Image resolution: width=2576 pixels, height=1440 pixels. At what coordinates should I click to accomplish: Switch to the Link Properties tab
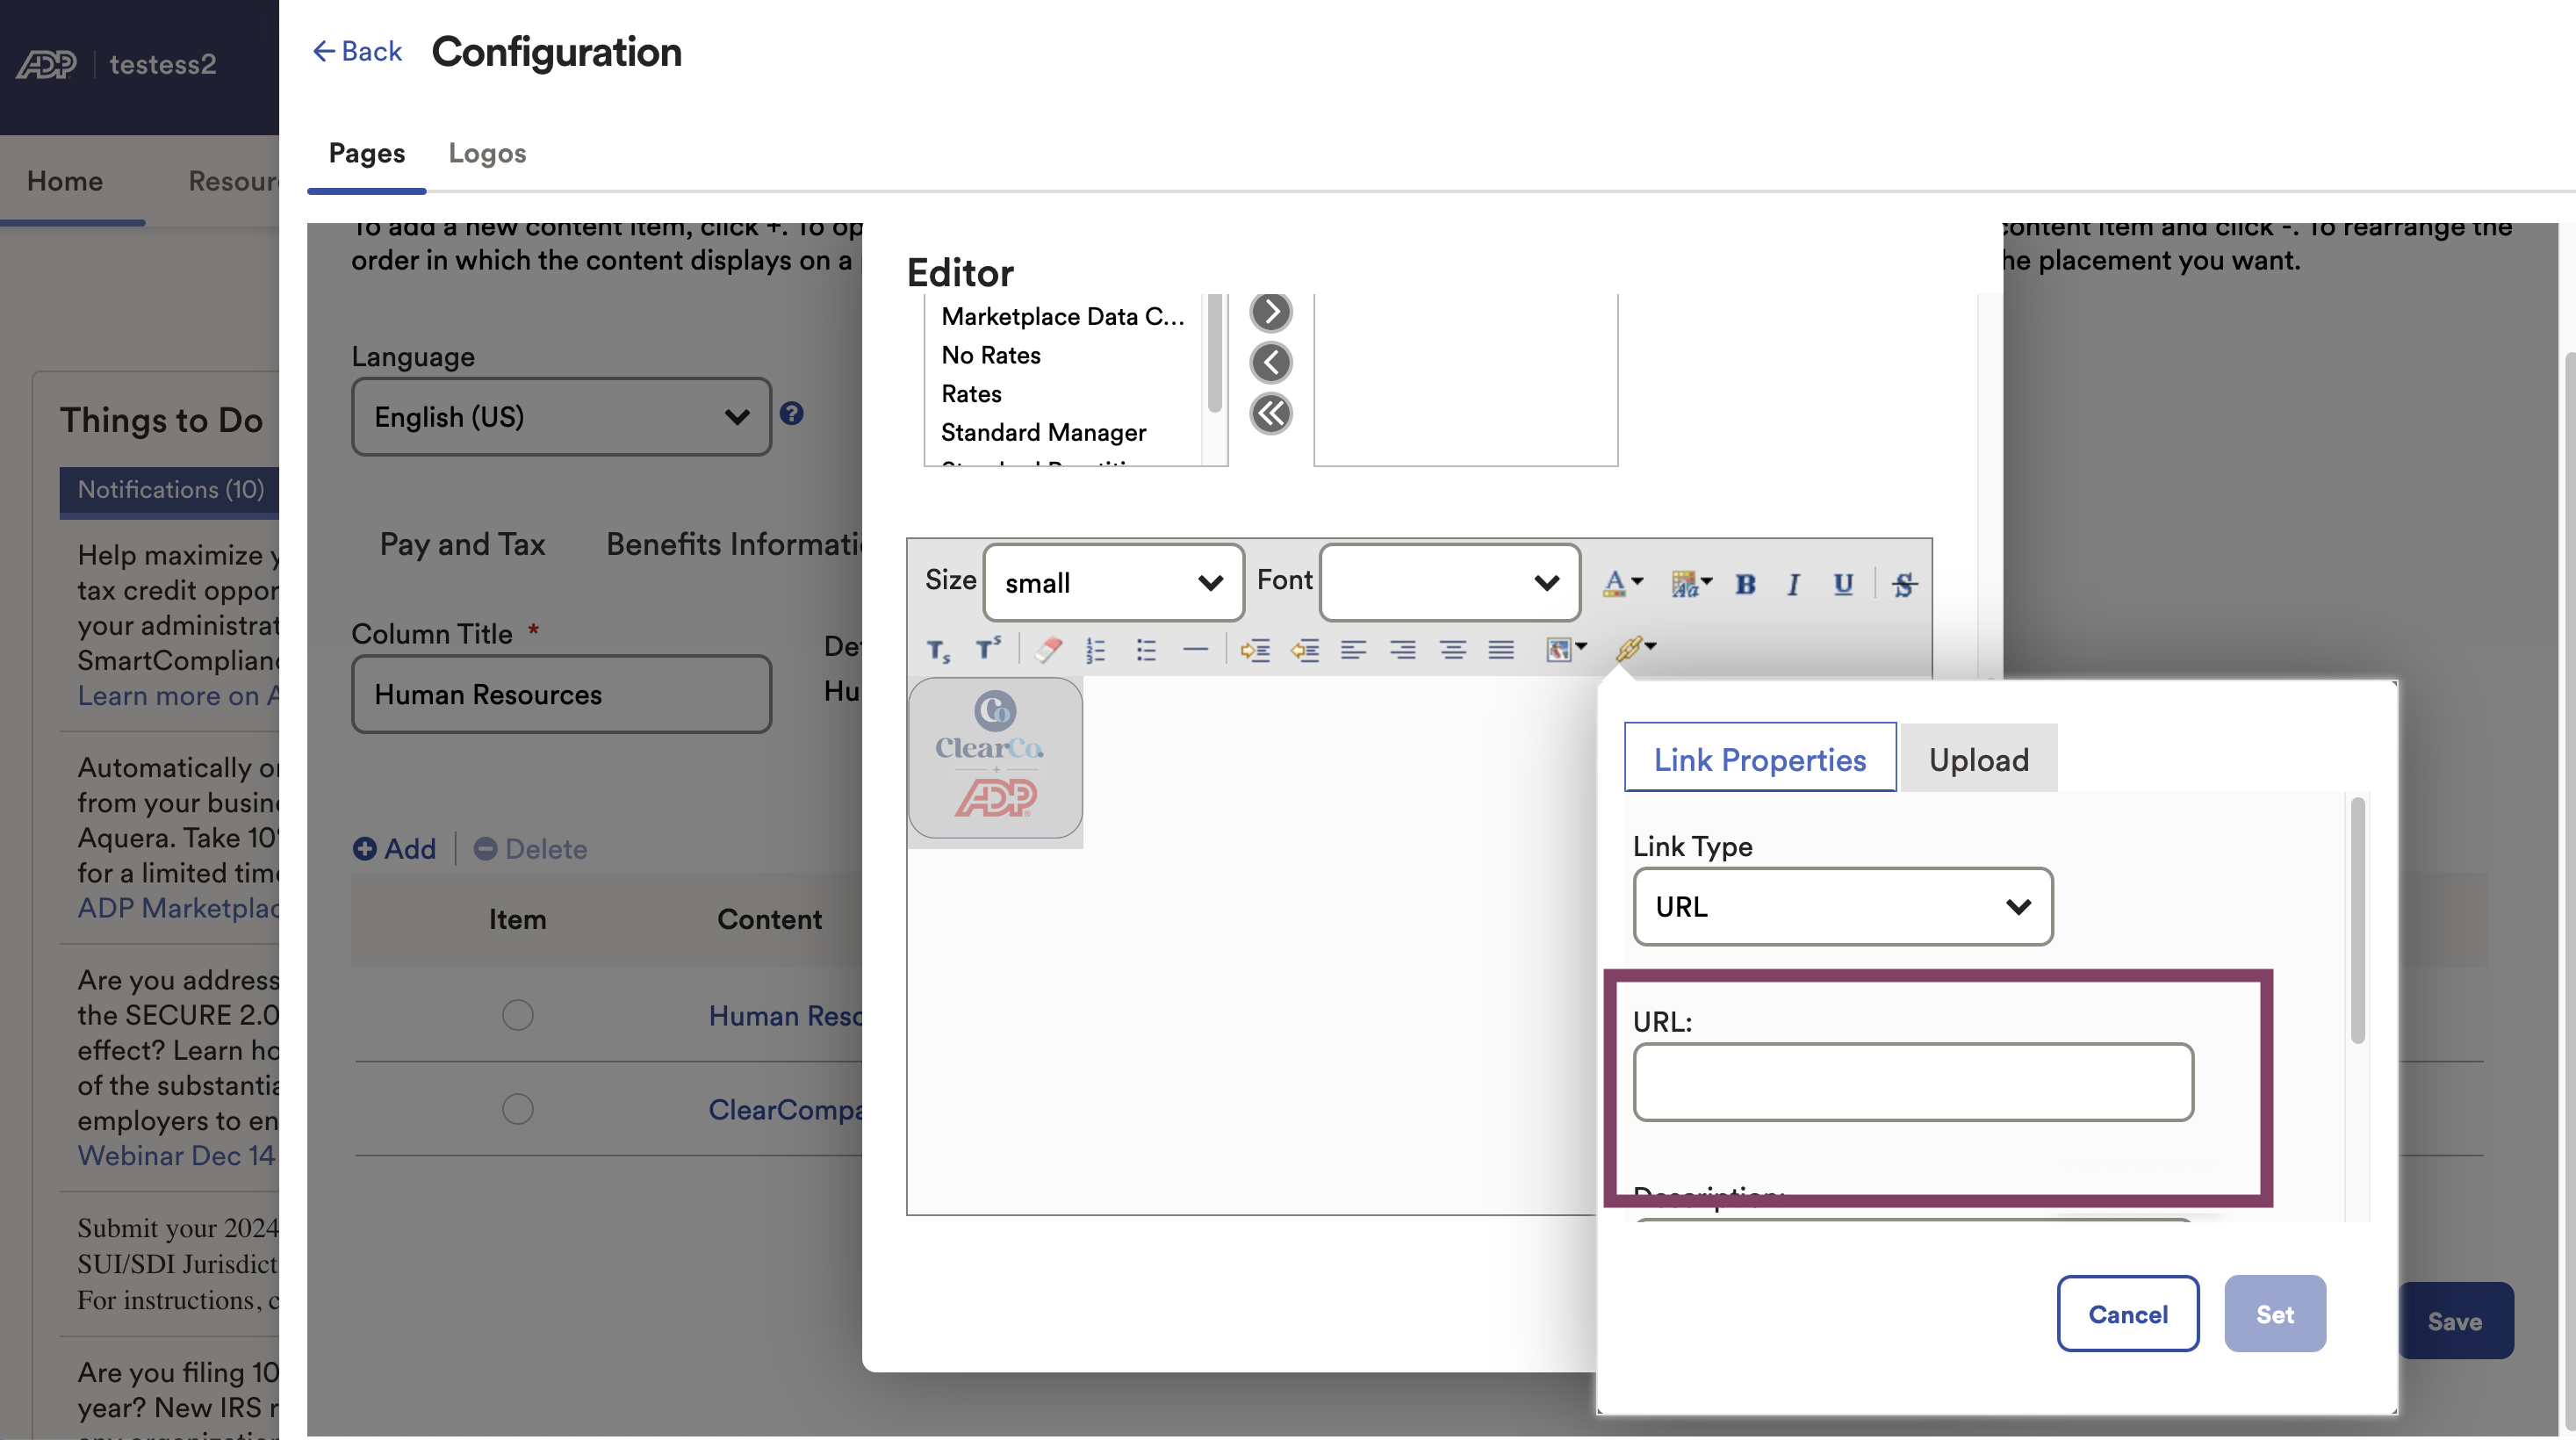(x=1759, y=758)
